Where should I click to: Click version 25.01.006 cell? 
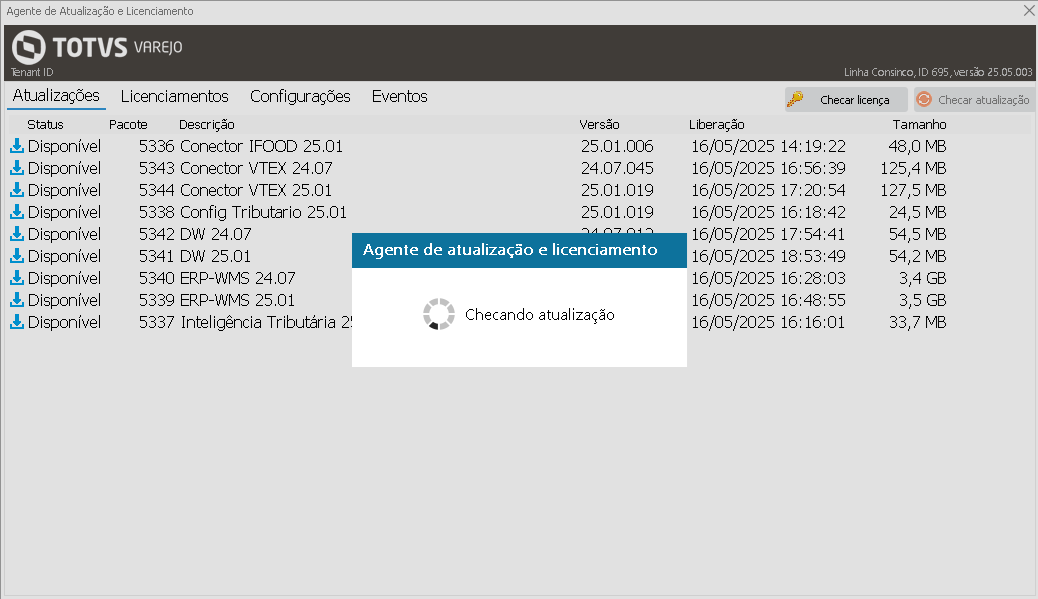coord(617,146)
